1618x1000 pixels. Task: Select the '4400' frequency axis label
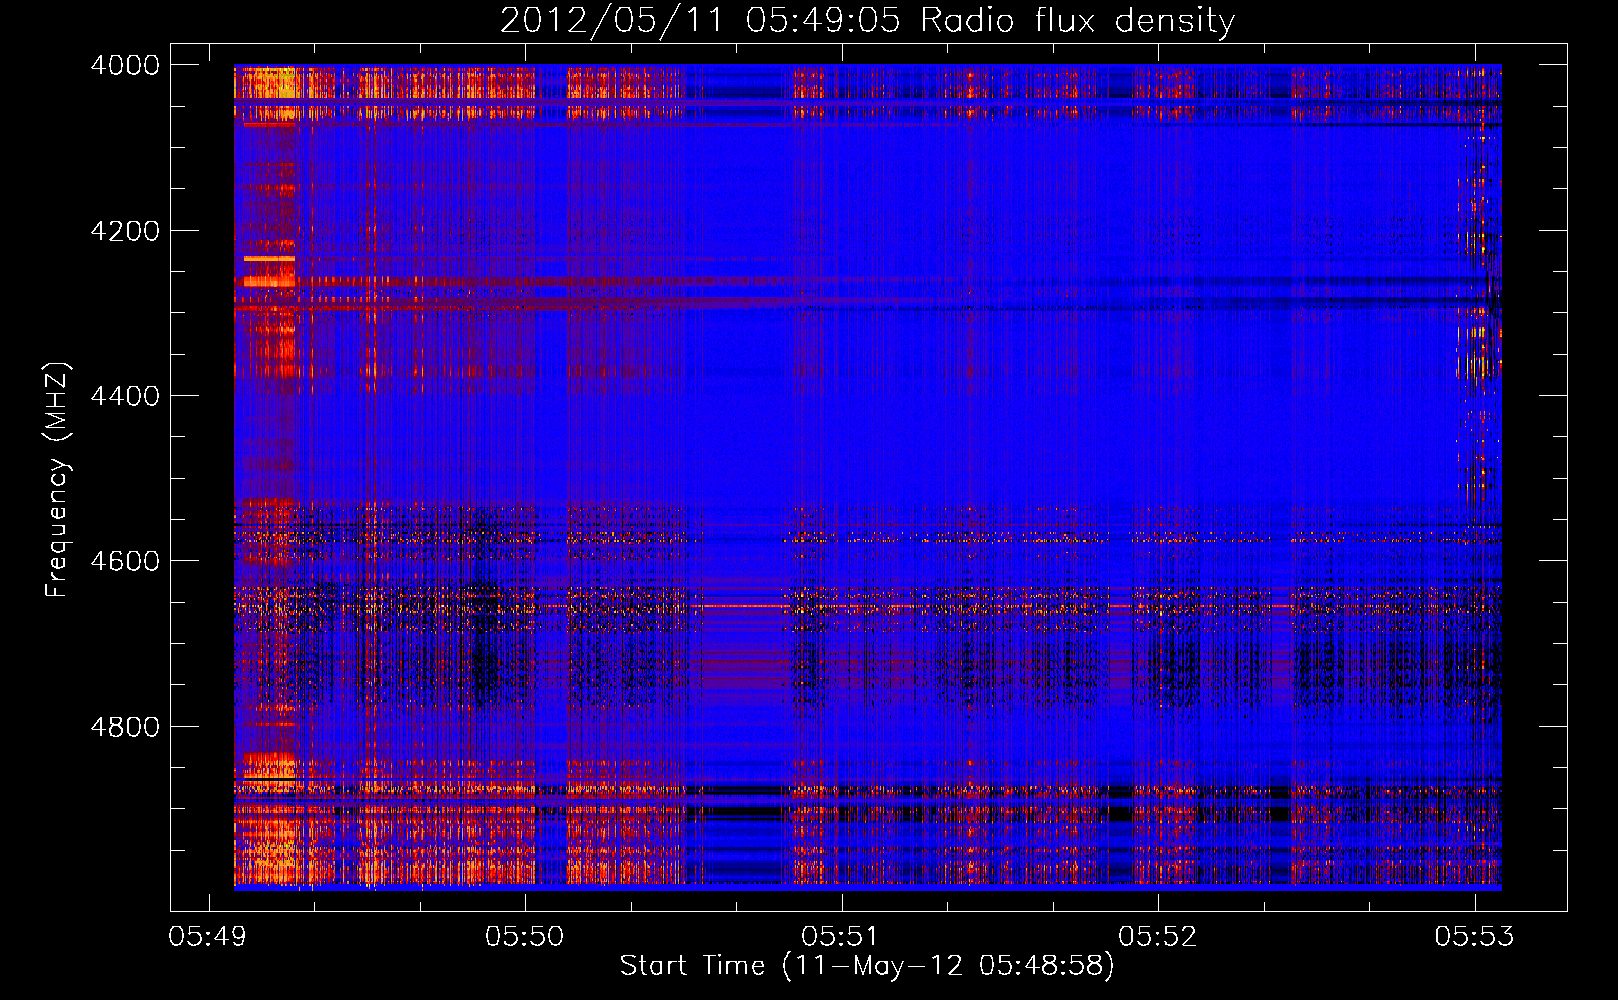(125, 396)
